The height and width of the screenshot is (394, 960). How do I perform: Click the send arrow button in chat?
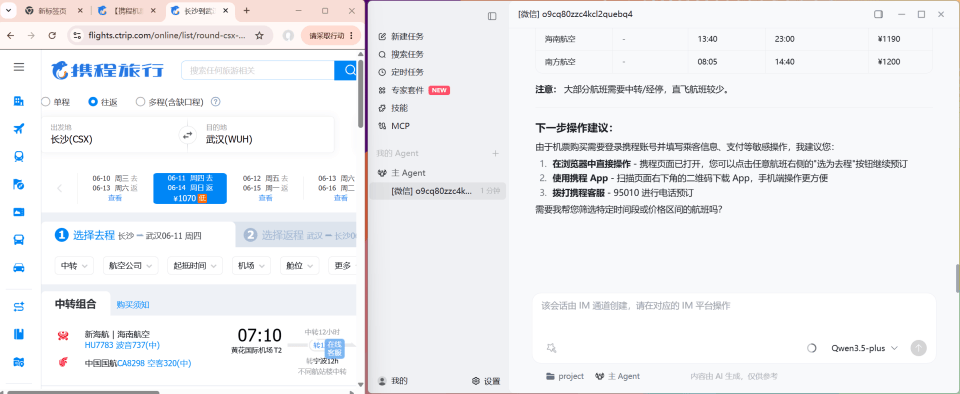[918, 348]
